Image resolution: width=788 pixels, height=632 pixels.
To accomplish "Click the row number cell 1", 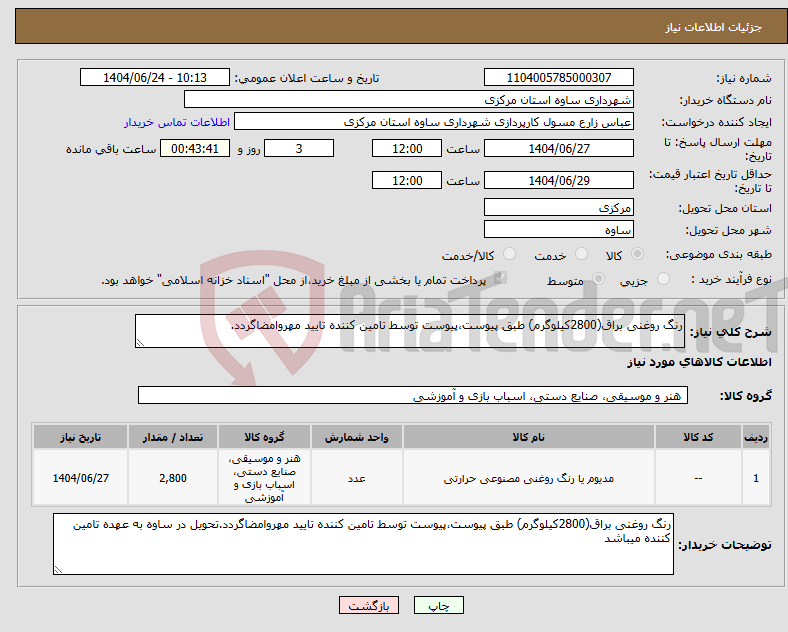I will click(756, 478).
